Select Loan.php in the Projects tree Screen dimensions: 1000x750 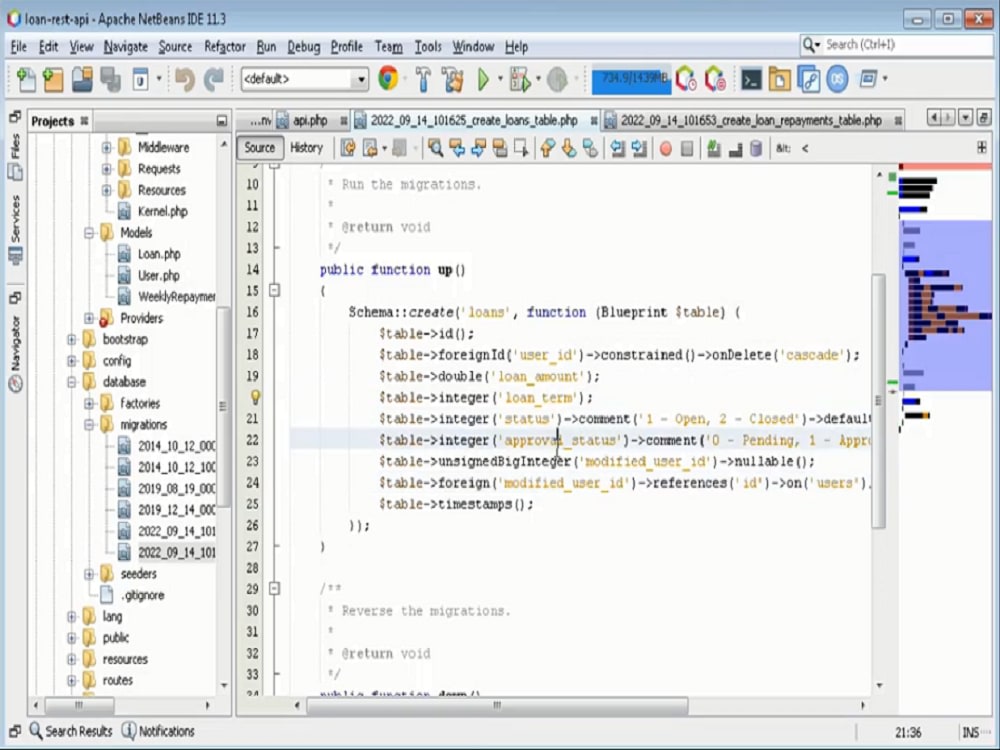pos(159,254)
